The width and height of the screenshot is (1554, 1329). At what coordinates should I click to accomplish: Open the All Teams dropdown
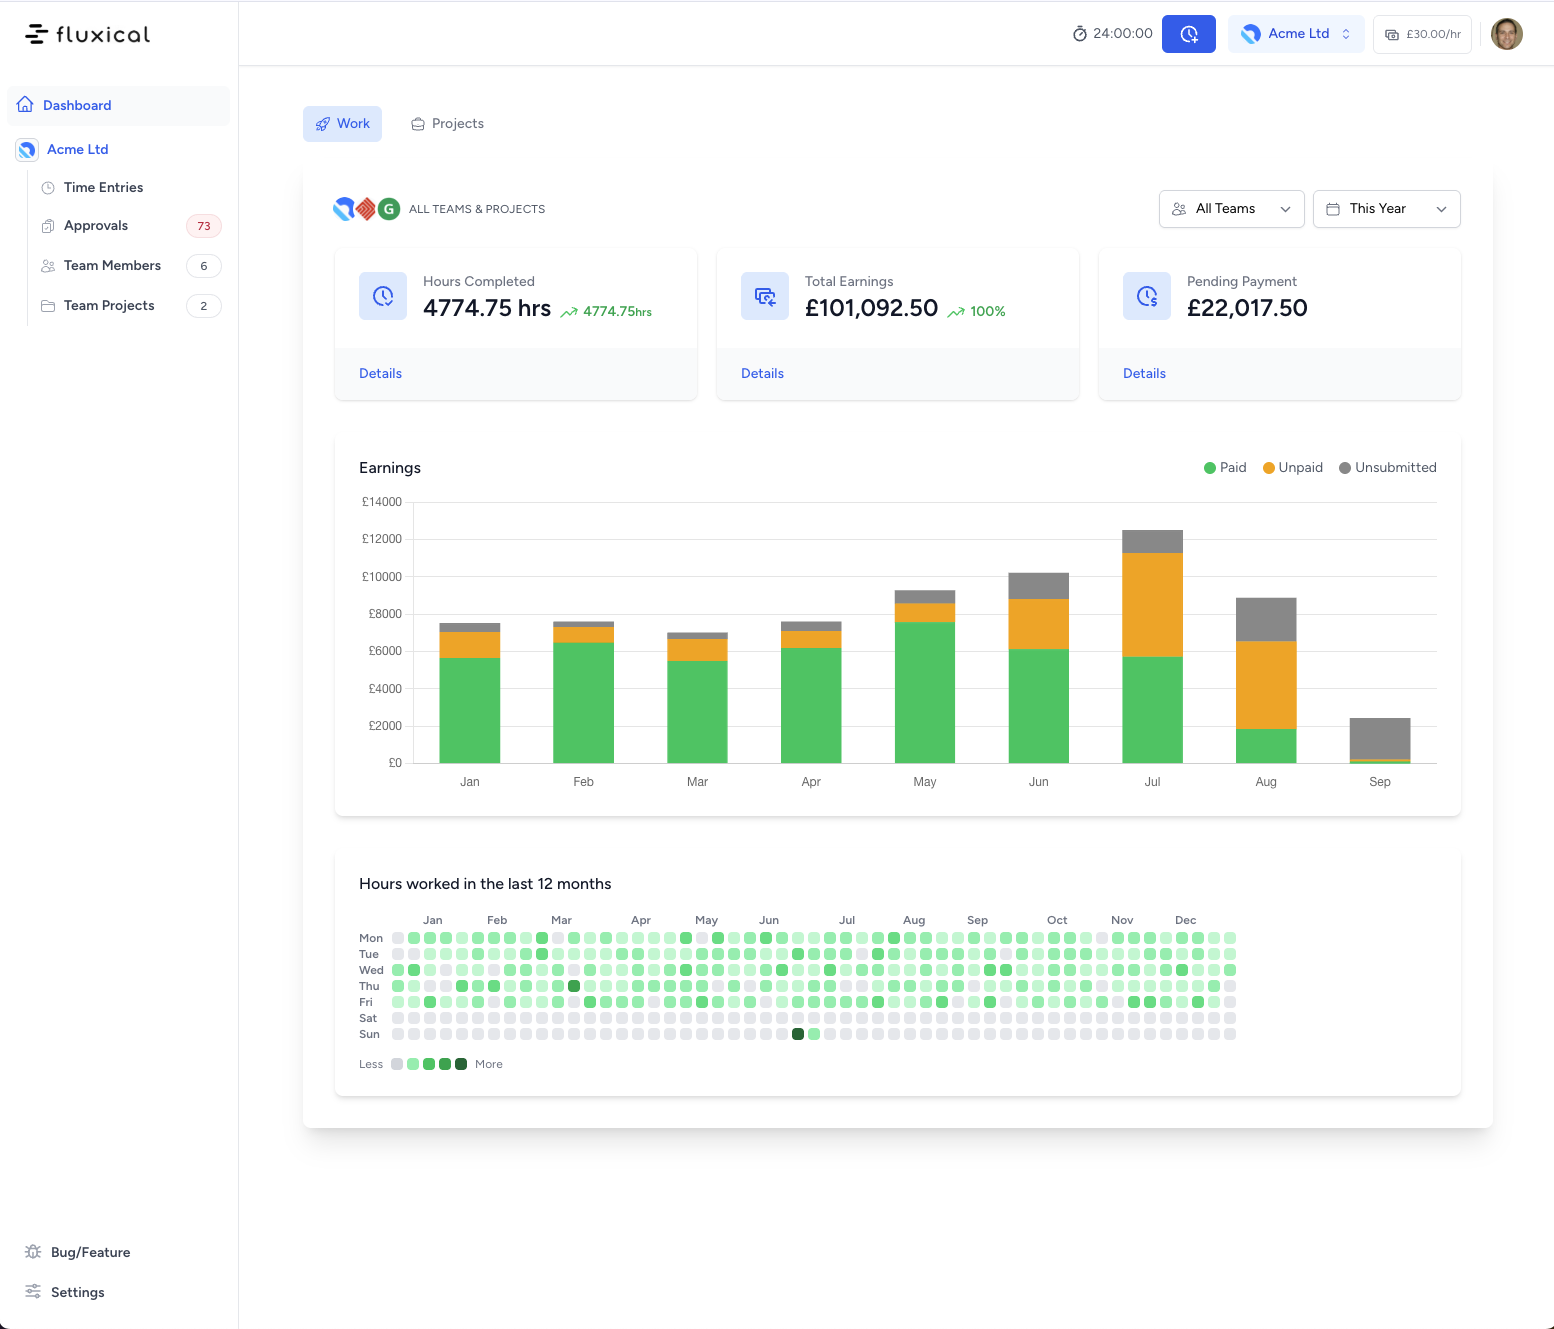(x=1231, y=209)
